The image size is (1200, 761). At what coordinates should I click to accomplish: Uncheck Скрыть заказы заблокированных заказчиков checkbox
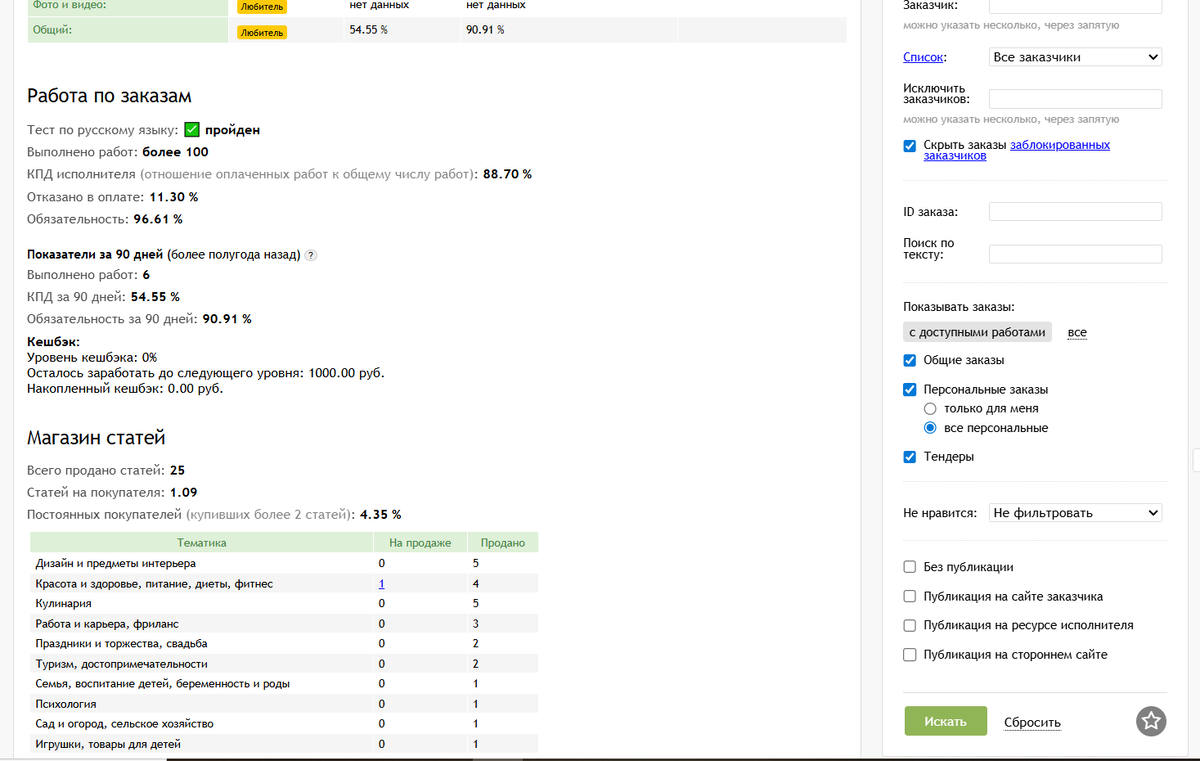coord(909,145)
